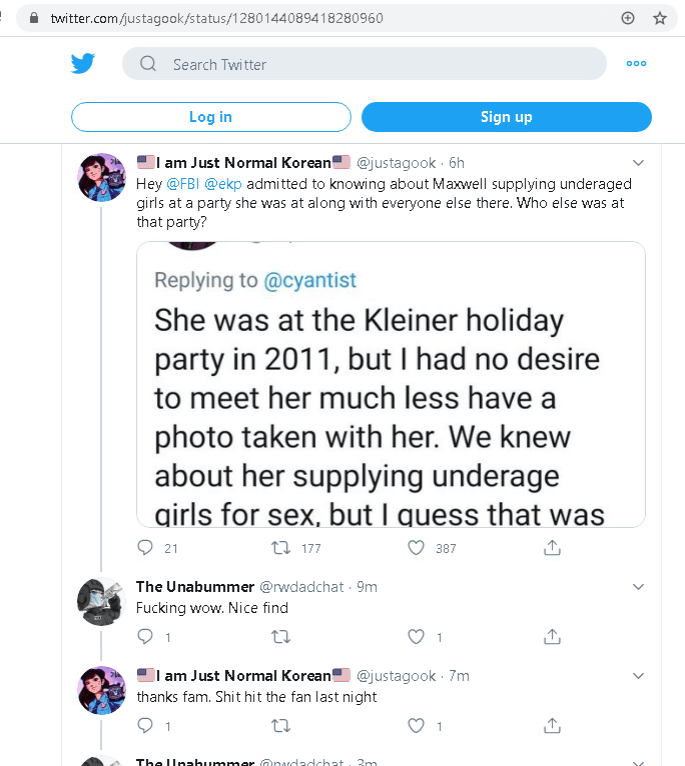Open the chevron menu on the 'thanks fam' tweet

tap(639, 676)
